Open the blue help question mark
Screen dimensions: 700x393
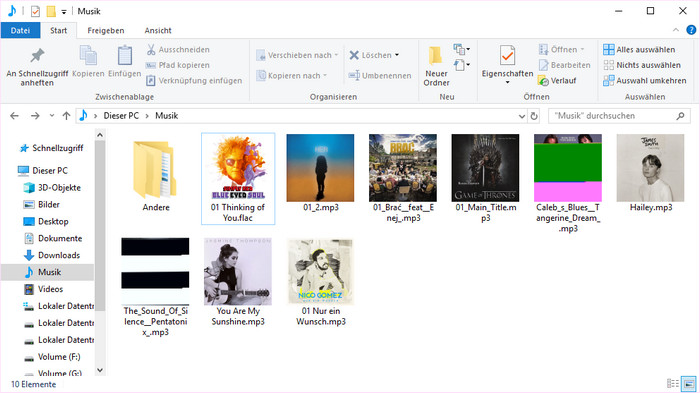(x=691, y=30)
